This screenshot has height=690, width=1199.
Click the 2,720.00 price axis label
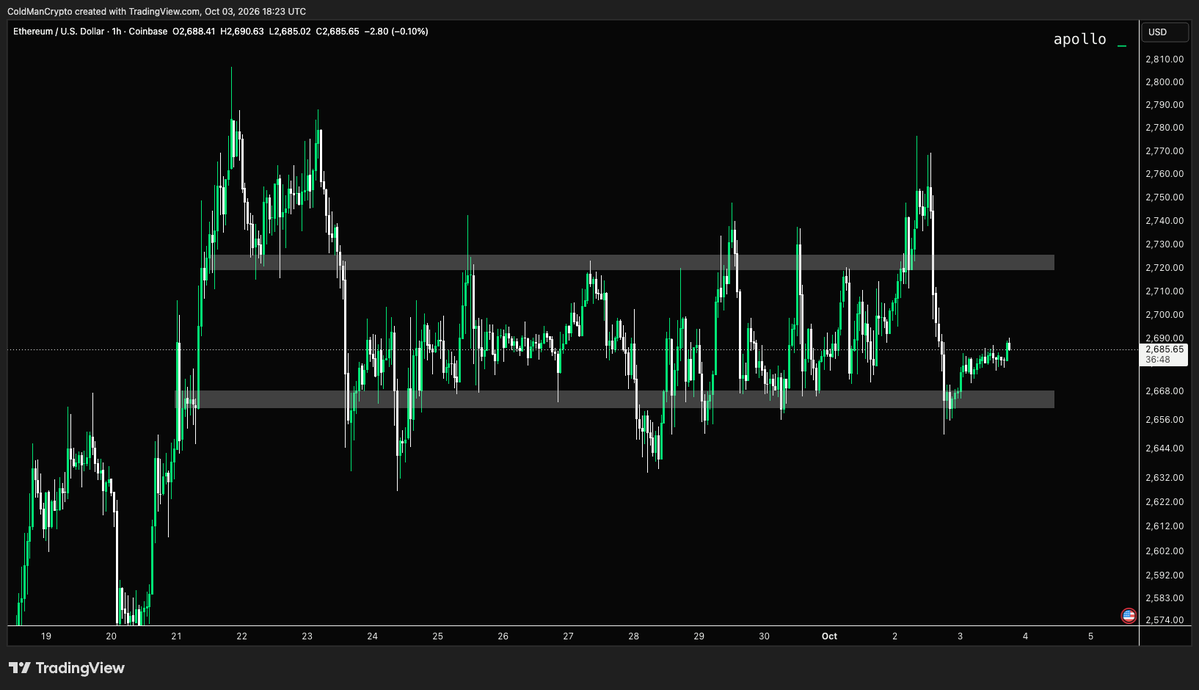pyautogui.click(x=1164, y=268)
